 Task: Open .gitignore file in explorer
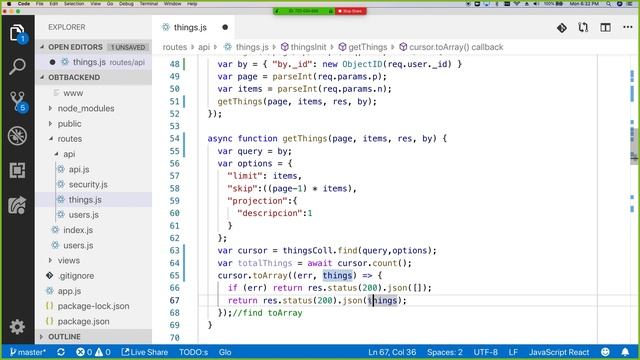76,276
